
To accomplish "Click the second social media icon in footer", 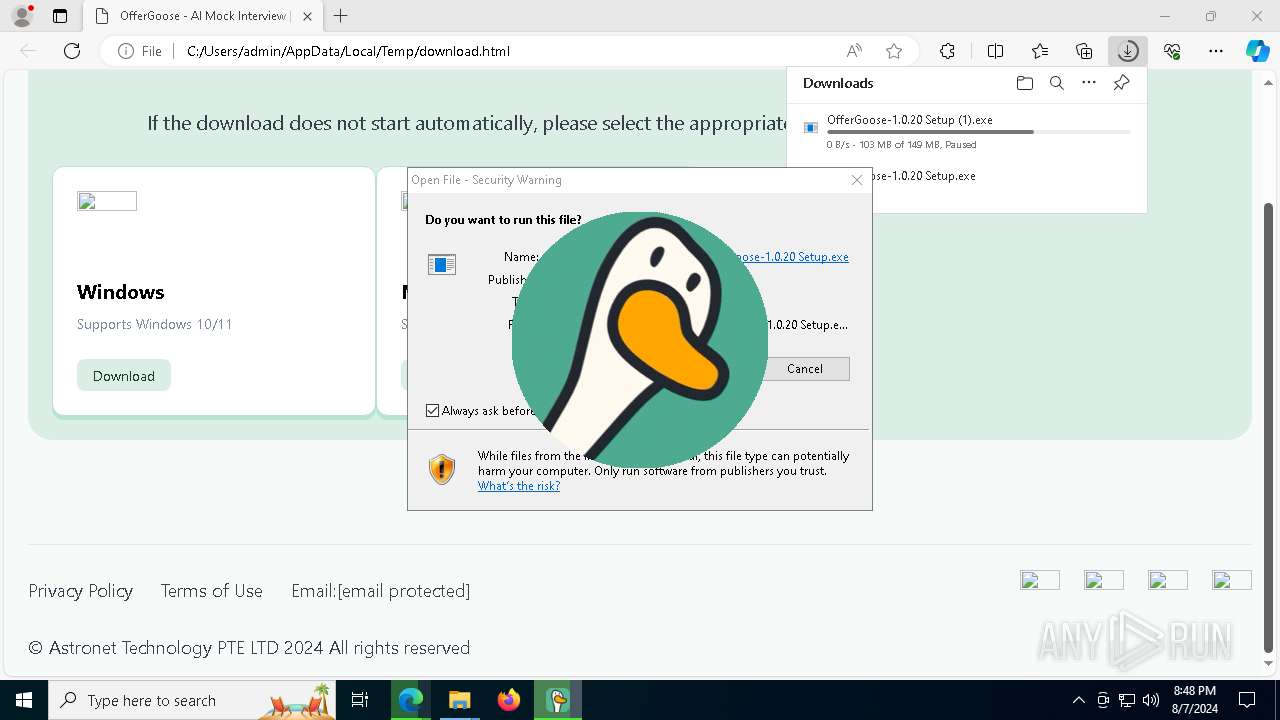I will (x=1104, y=580).
